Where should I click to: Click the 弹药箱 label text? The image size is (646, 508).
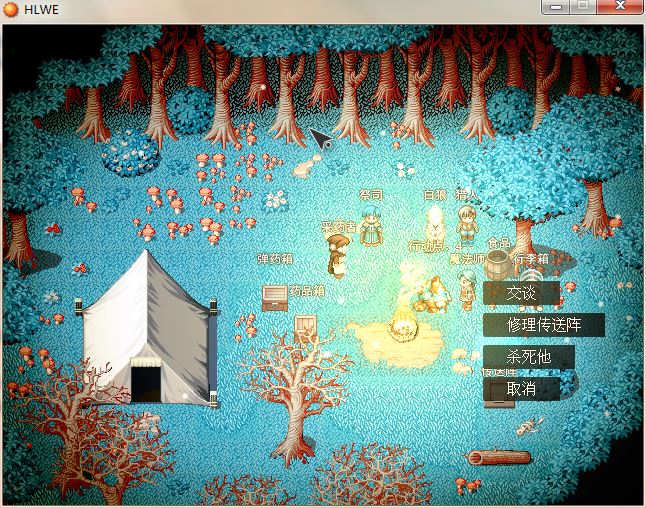[x=275, y=259]
